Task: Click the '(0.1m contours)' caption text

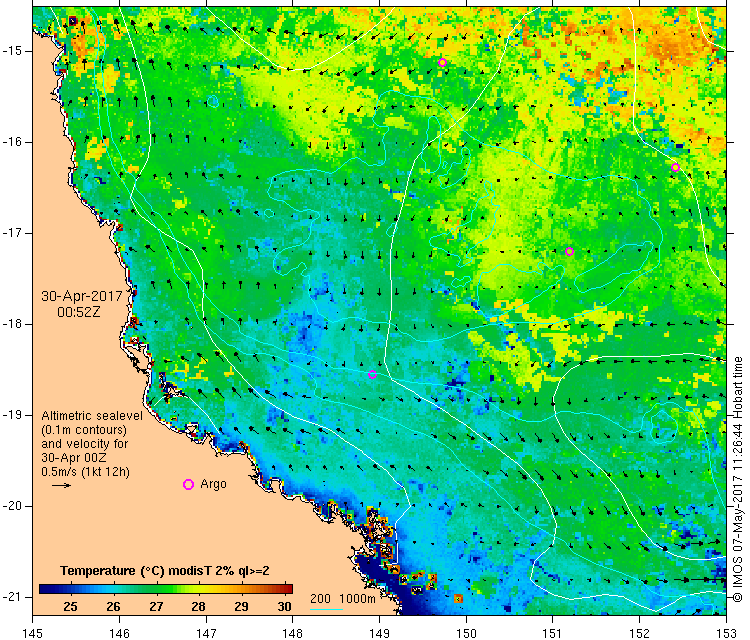Action: 84,430
